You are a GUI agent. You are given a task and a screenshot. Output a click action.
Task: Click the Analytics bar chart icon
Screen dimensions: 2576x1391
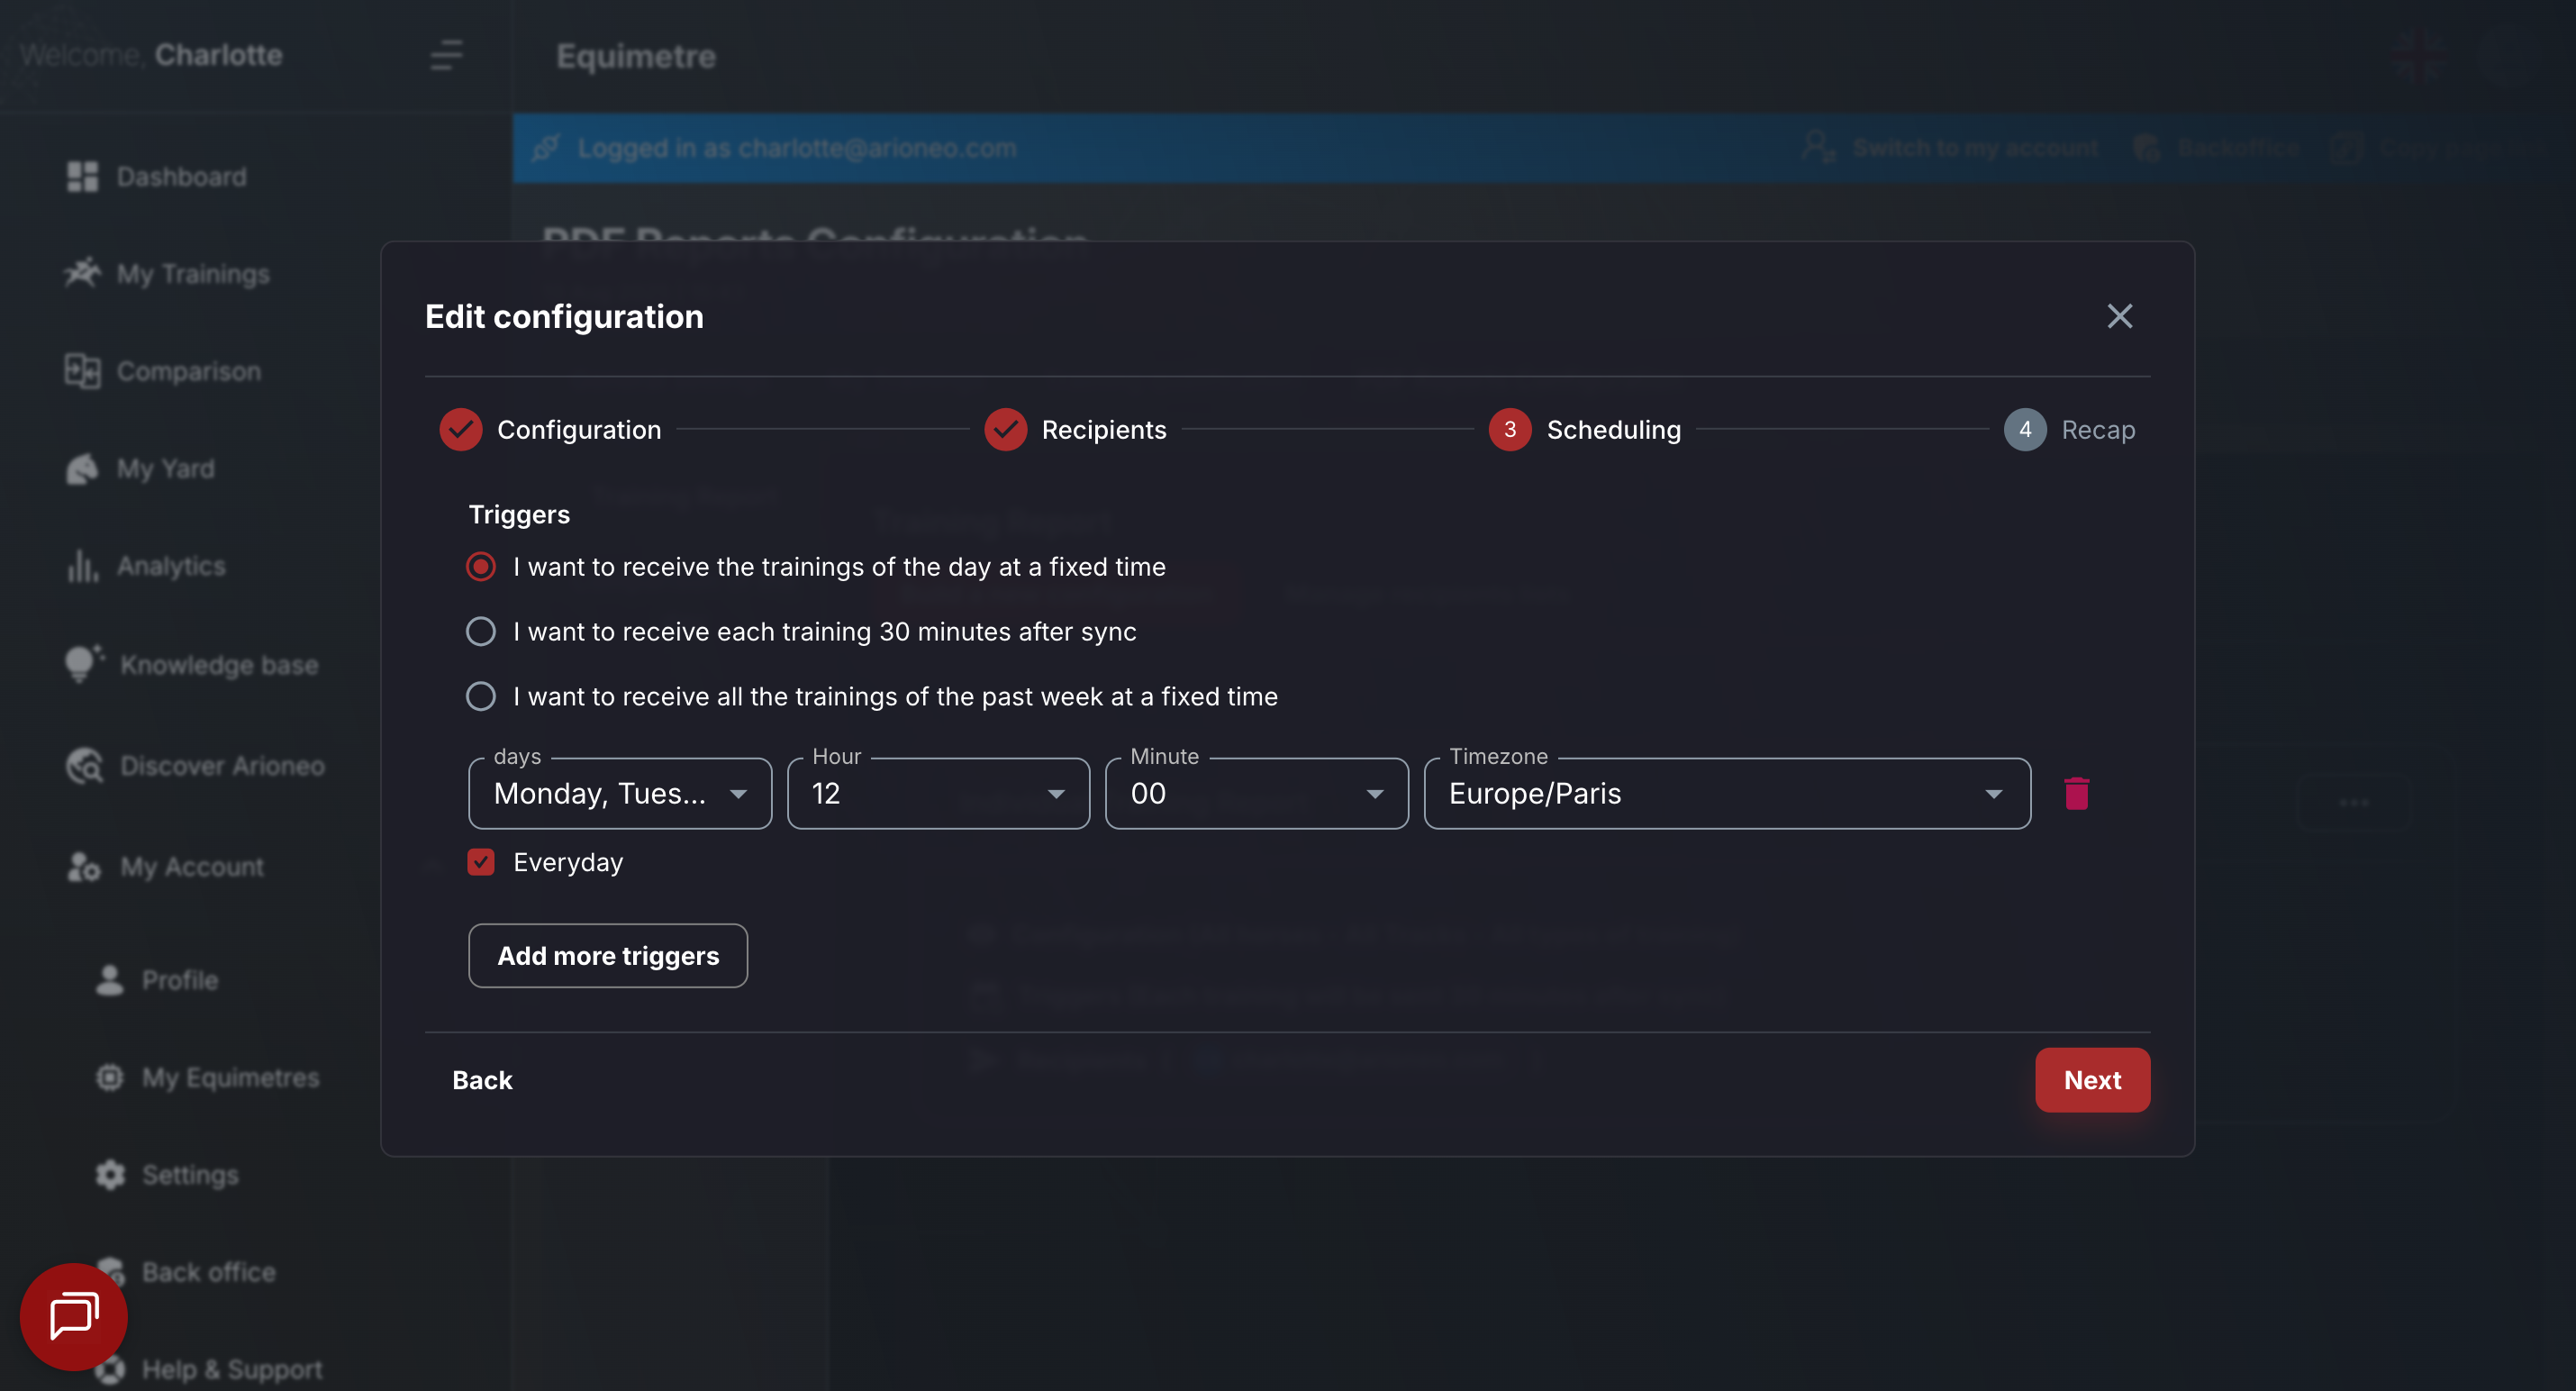[82, 565]
